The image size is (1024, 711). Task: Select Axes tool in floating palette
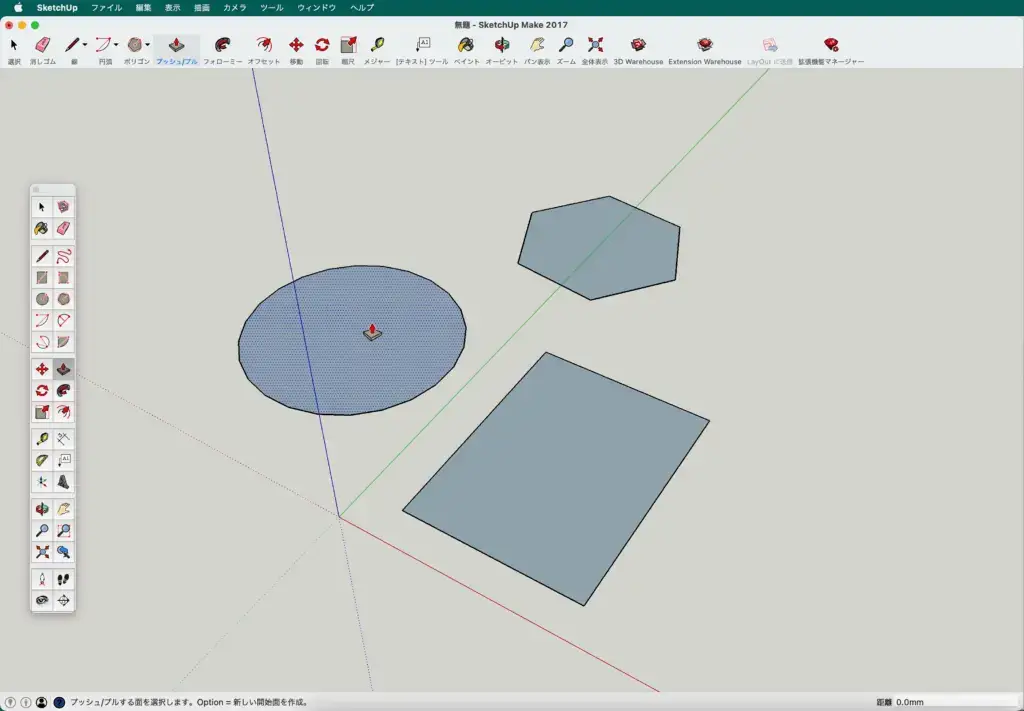(x=42, y=482)
